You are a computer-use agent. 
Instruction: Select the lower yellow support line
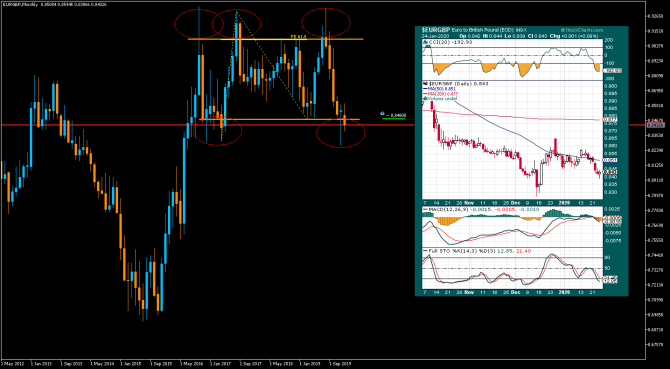pos(280,119)
